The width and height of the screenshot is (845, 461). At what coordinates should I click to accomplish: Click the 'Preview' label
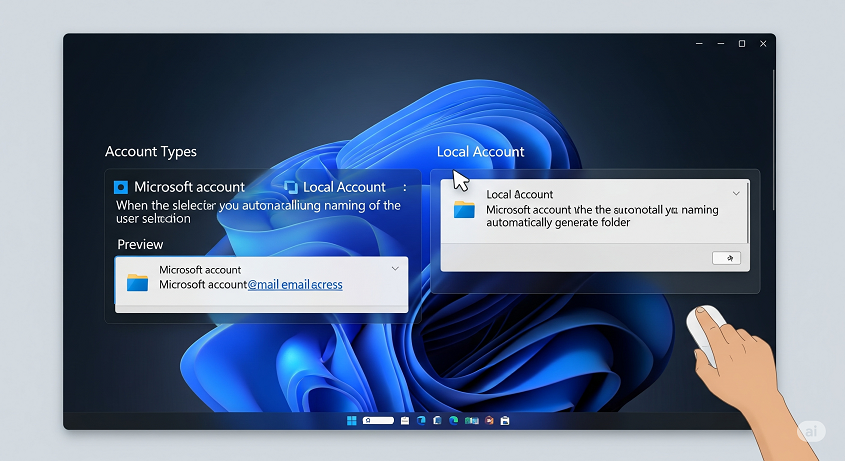point(140,244)
